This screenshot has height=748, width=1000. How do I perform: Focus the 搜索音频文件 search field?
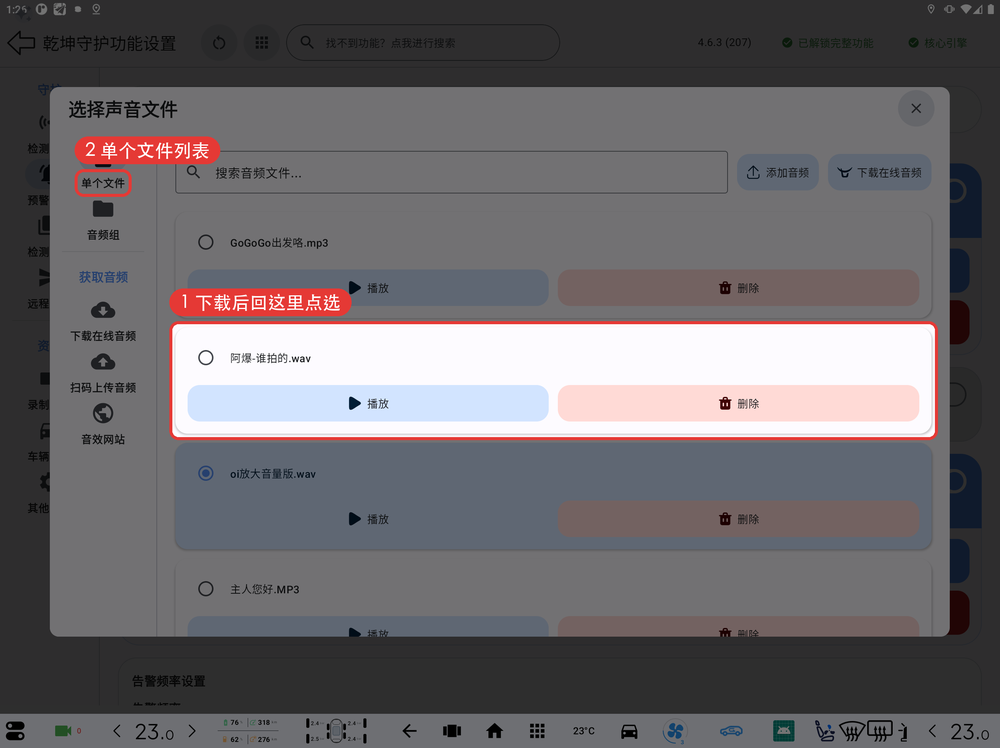[452, 172]
